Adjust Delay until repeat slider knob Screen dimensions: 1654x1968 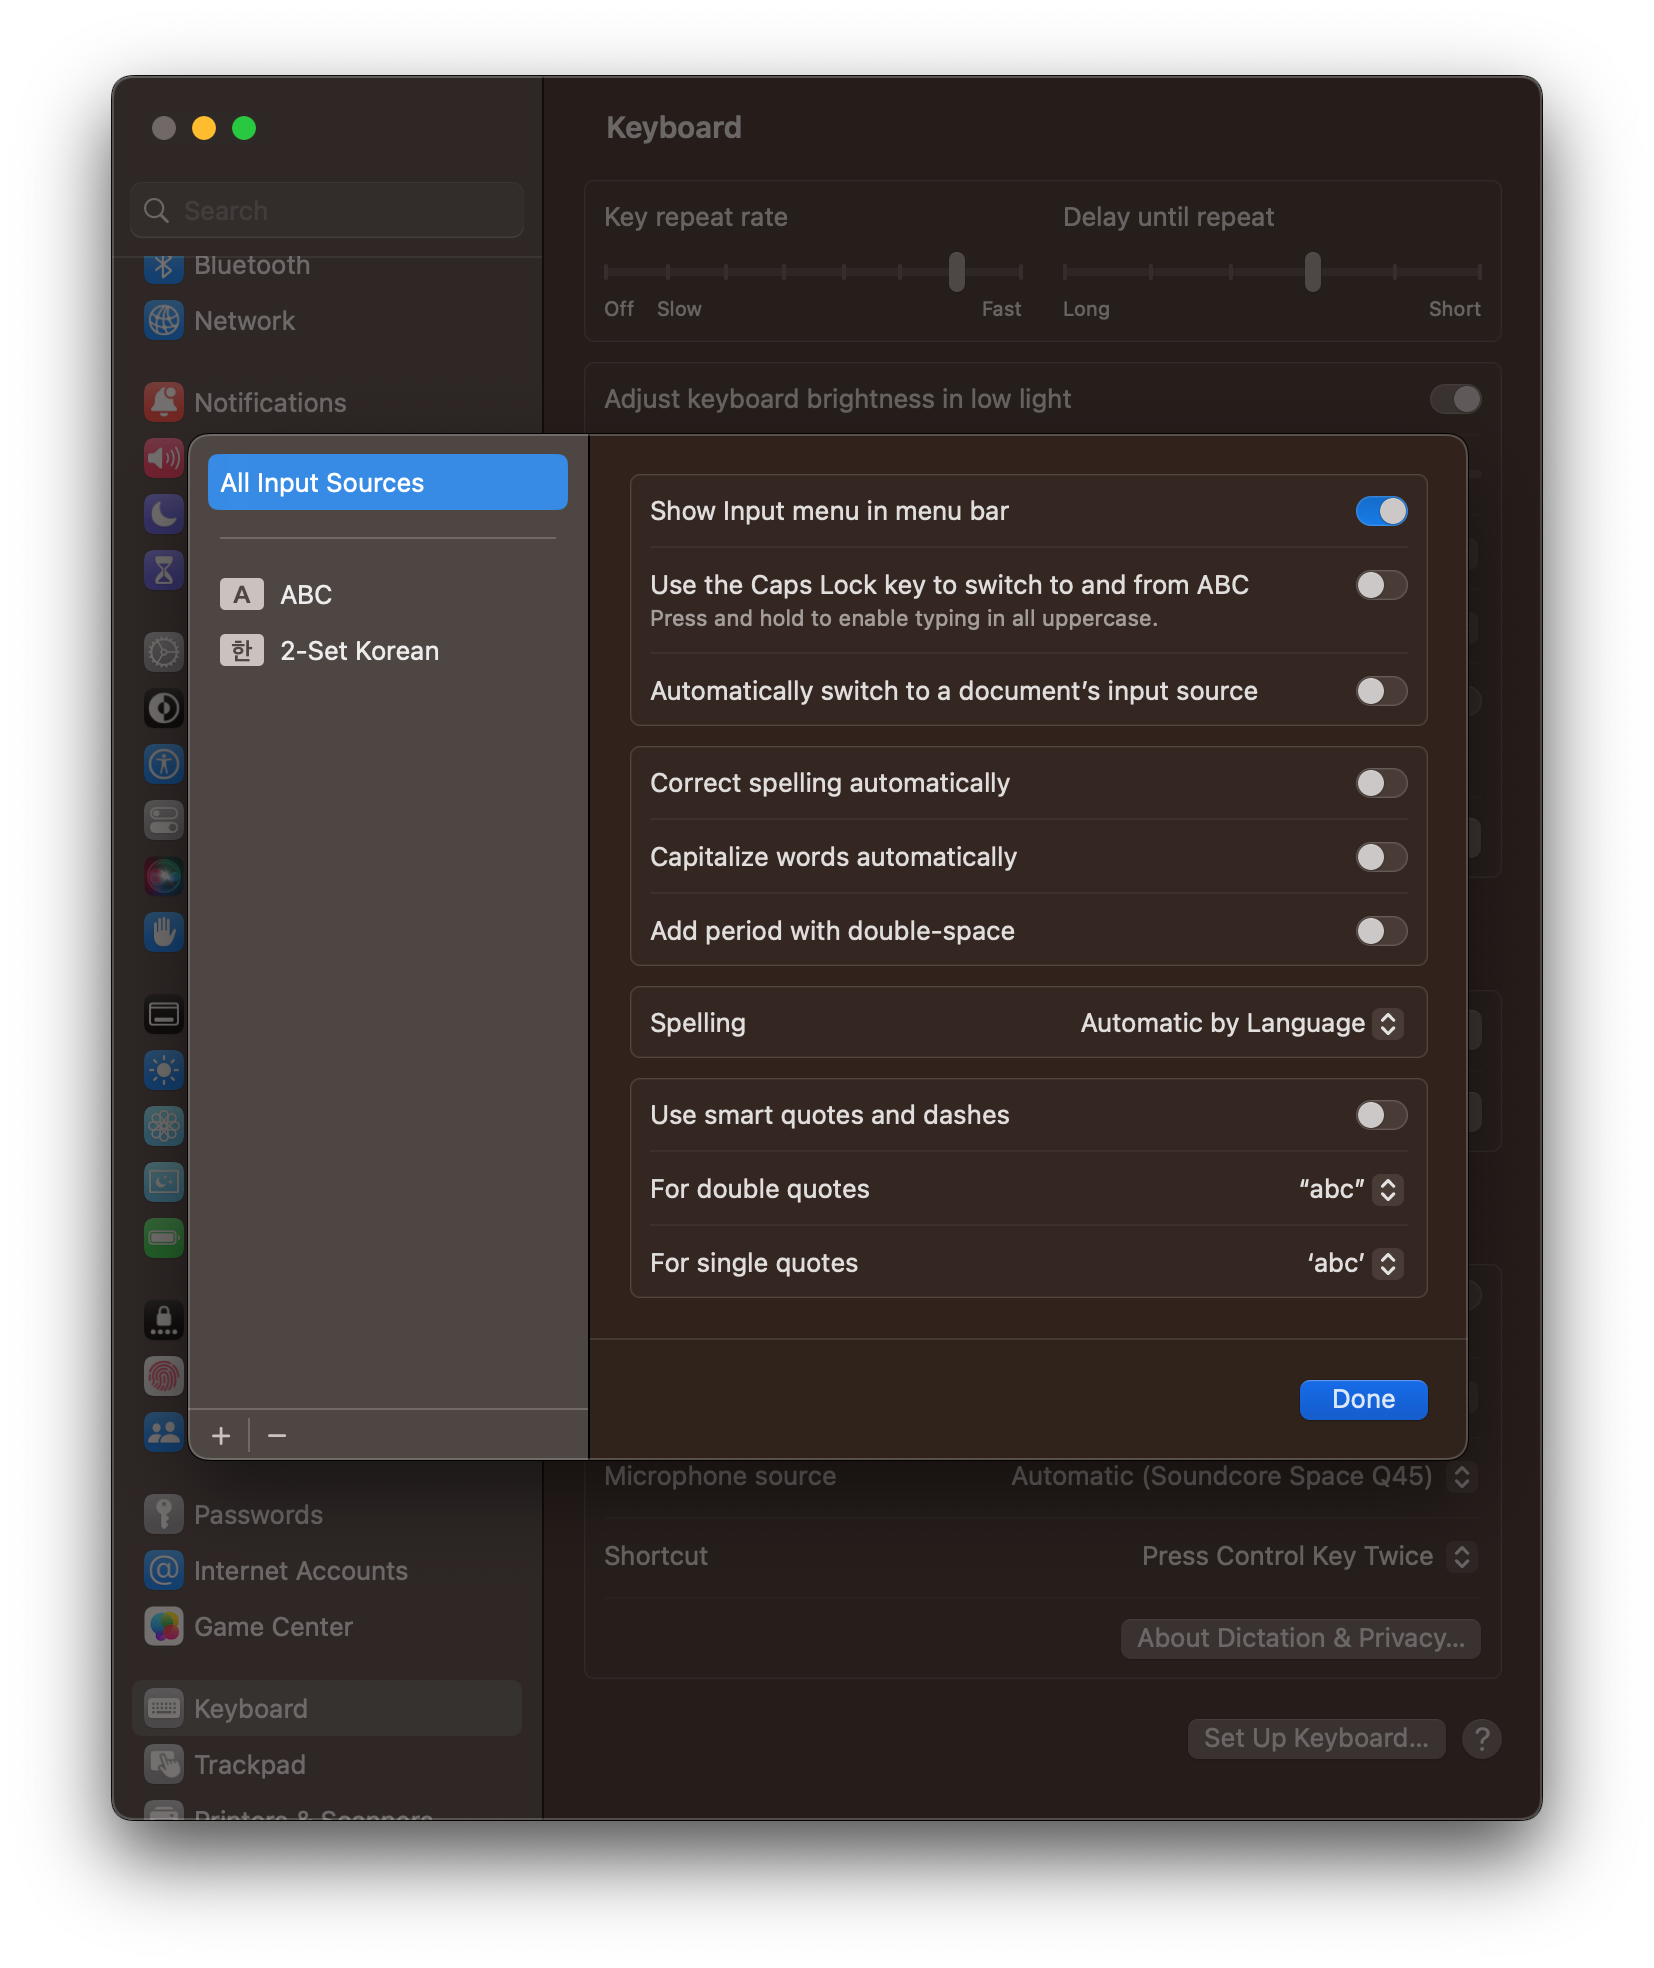[x=1313, y=271]
